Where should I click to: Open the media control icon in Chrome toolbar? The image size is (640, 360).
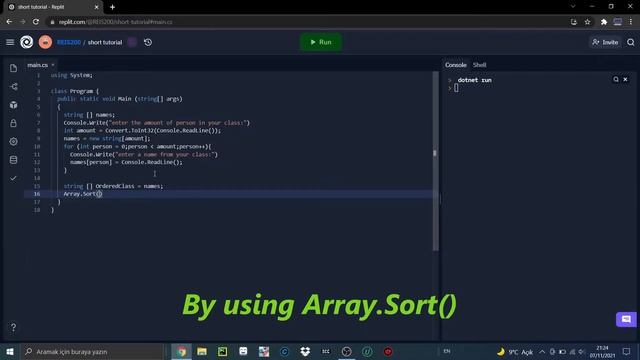coord(618,22)
